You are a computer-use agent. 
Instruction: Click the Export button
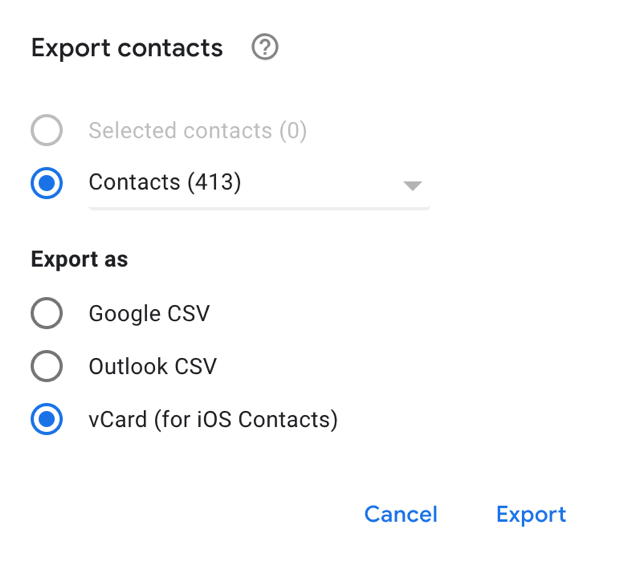tap(531, 514)
